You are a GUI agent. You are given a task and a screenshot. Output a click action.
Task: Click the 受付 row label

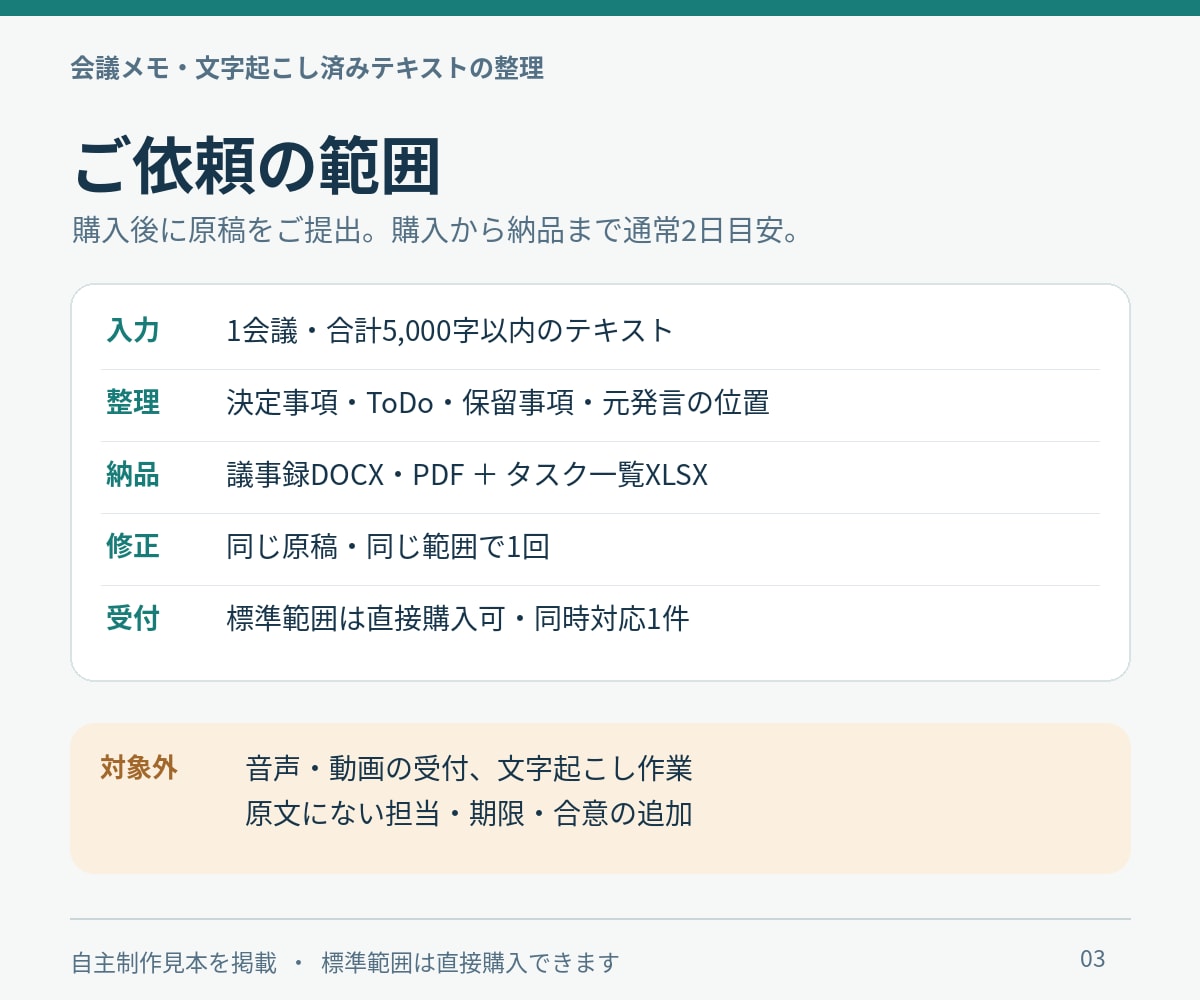(x=133, y=619)
